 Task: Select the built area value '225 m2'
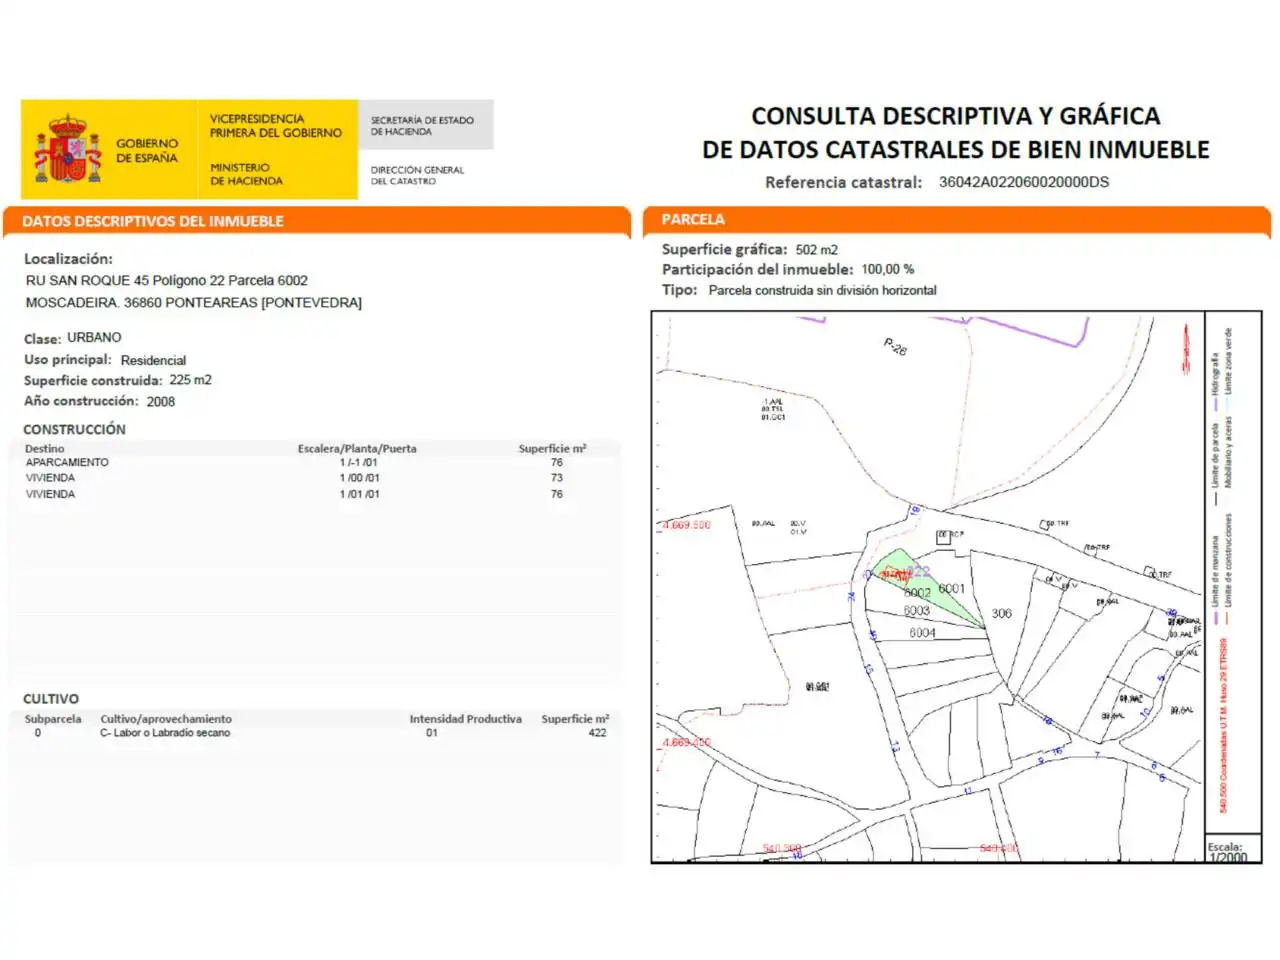[190, 380]
